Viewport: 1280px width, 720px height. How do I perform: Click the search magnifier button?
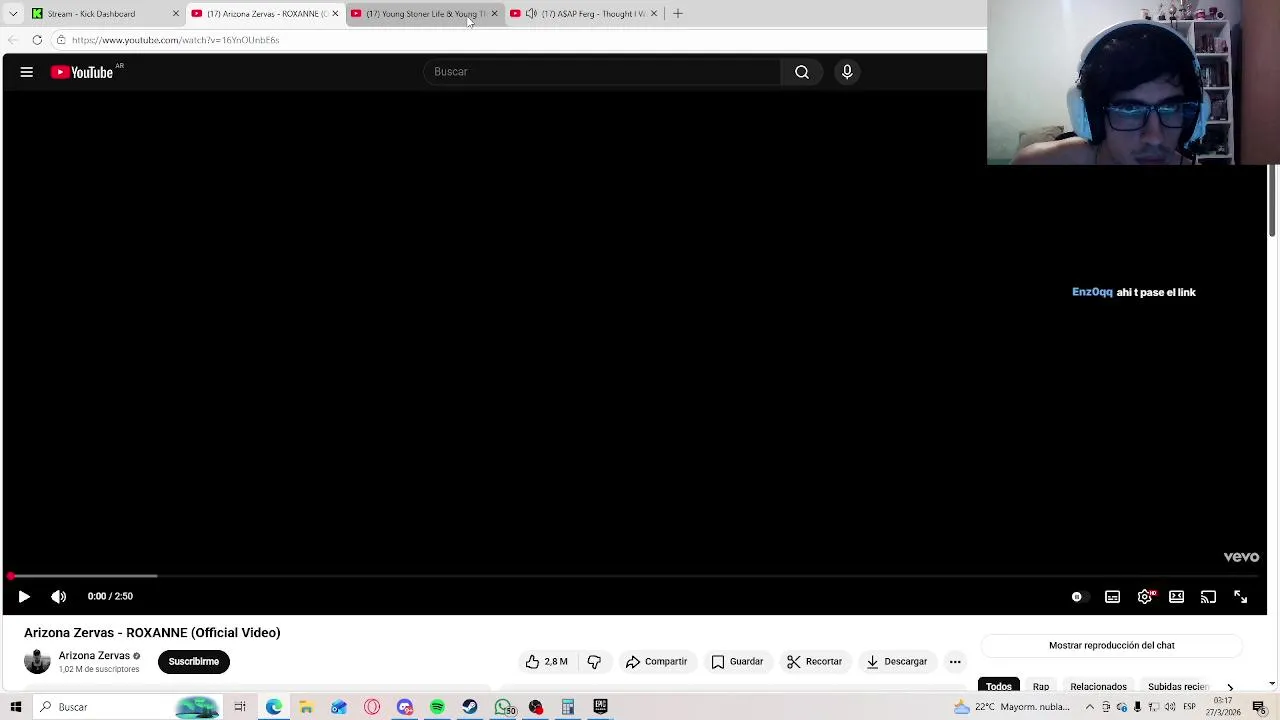802,72
